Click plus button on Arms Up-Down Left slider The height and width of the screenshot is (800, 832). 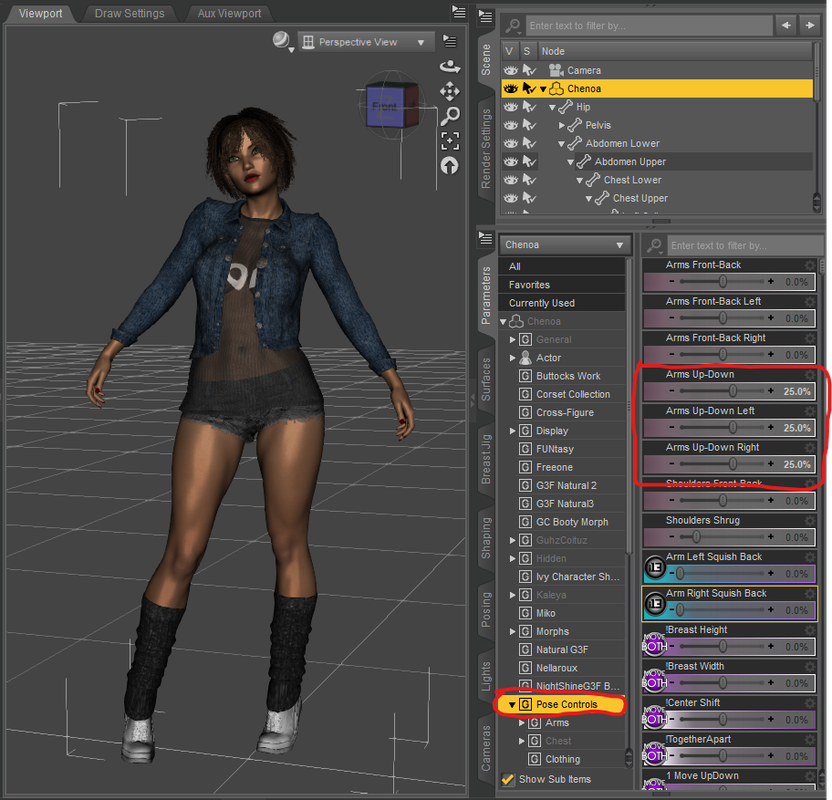771,428
